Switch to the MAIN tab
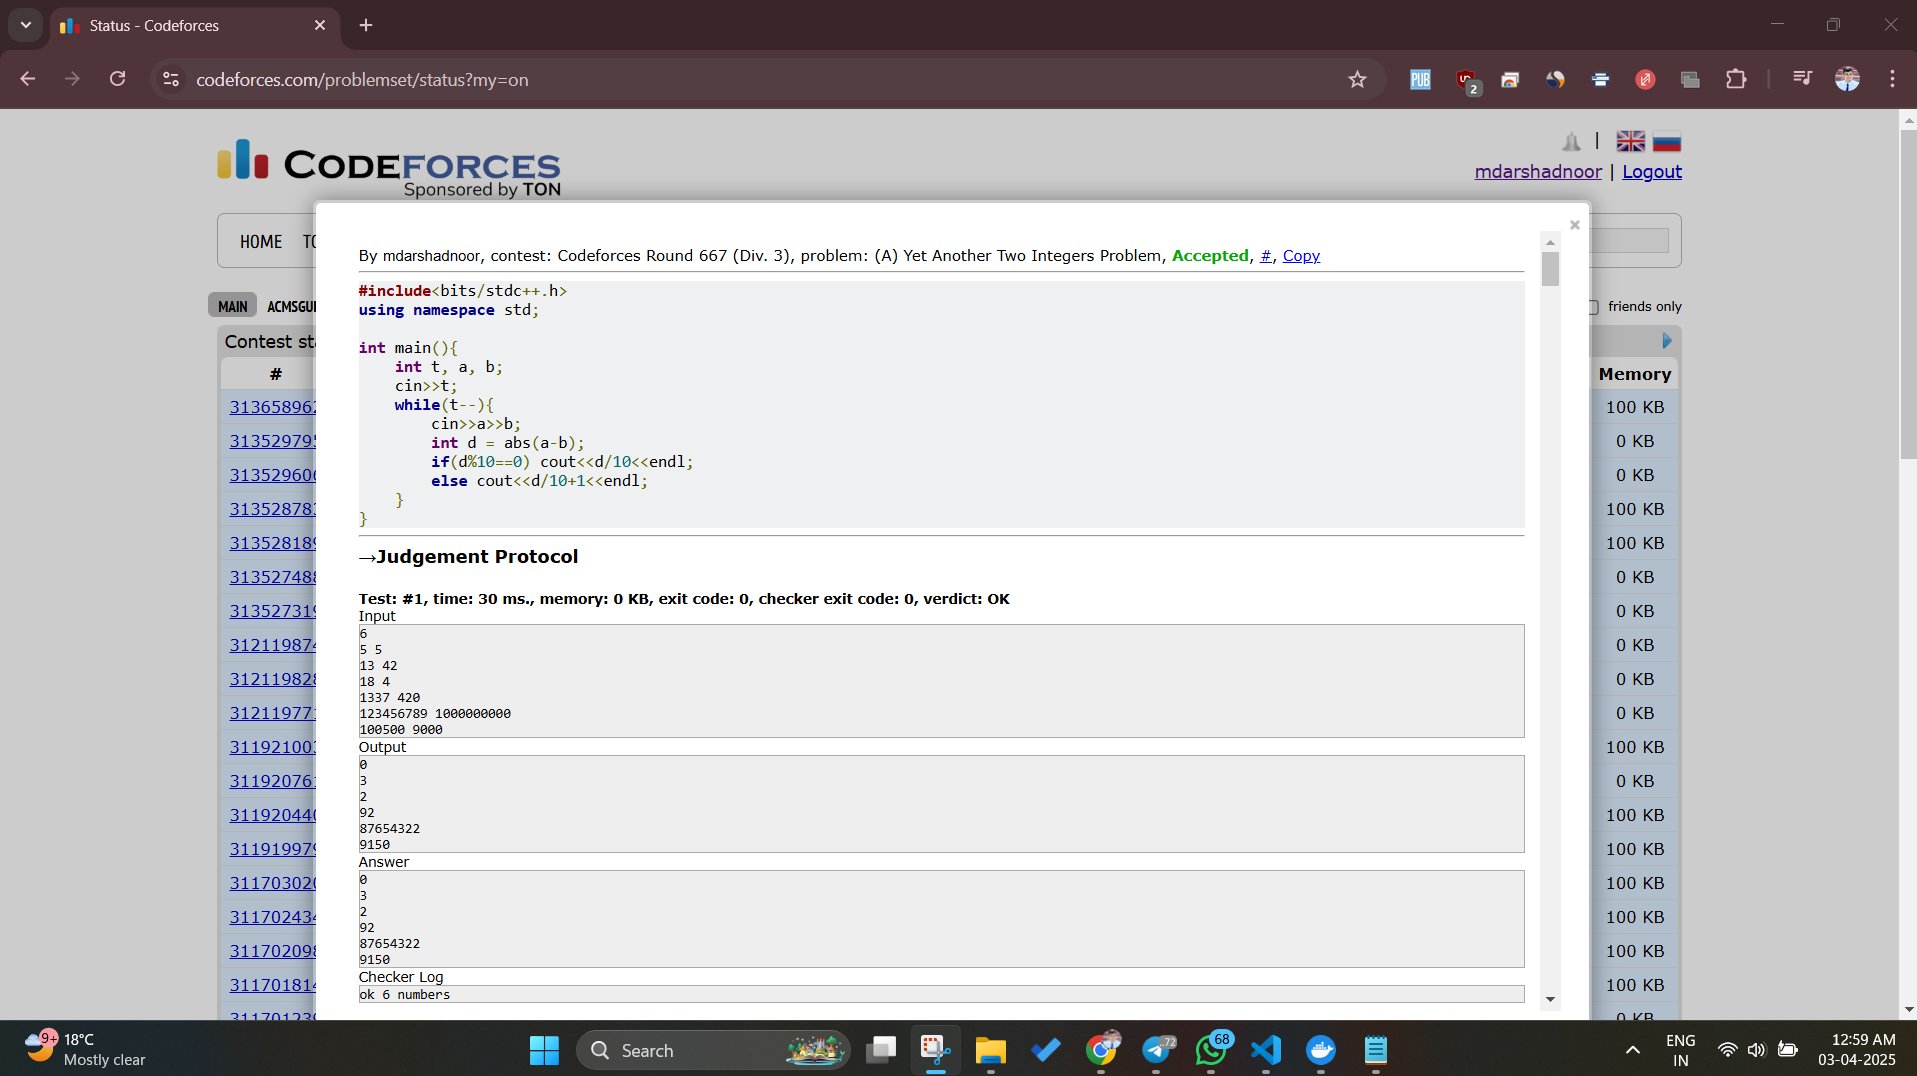 tap(231, 305)
